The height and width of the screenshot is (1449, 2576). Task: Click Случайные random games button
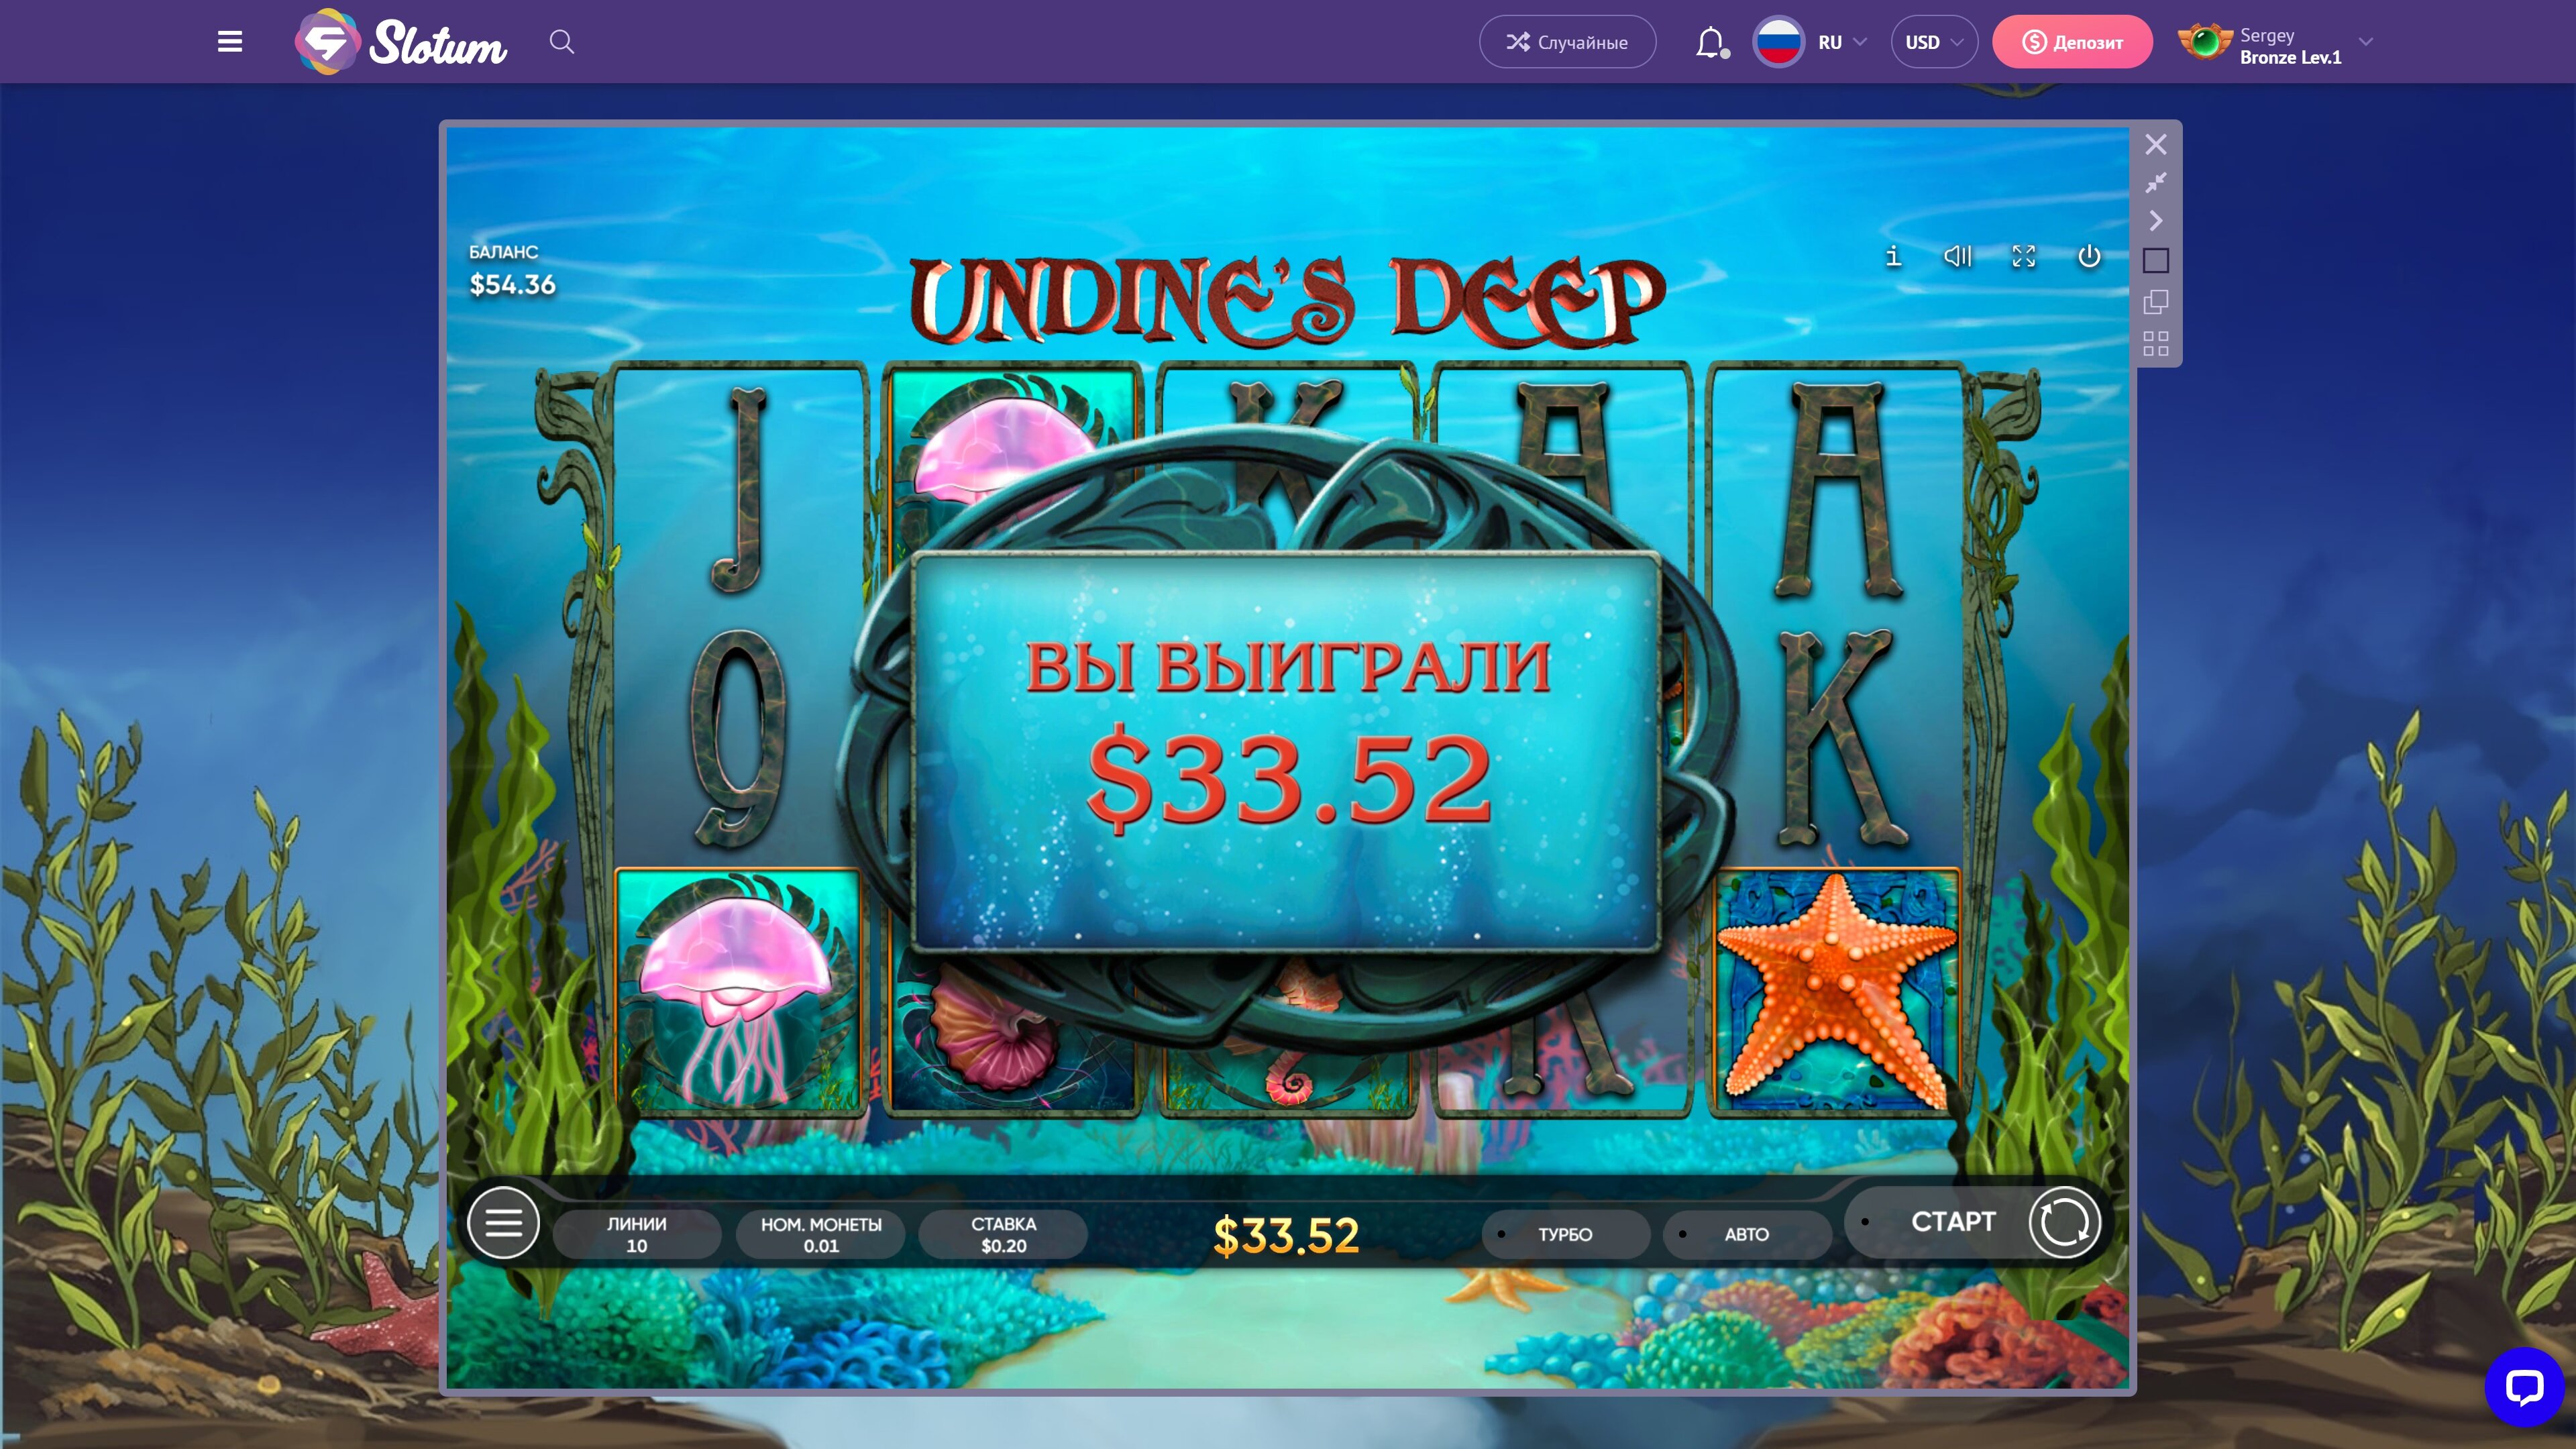pyautogui.click(x=1567, y=42)
